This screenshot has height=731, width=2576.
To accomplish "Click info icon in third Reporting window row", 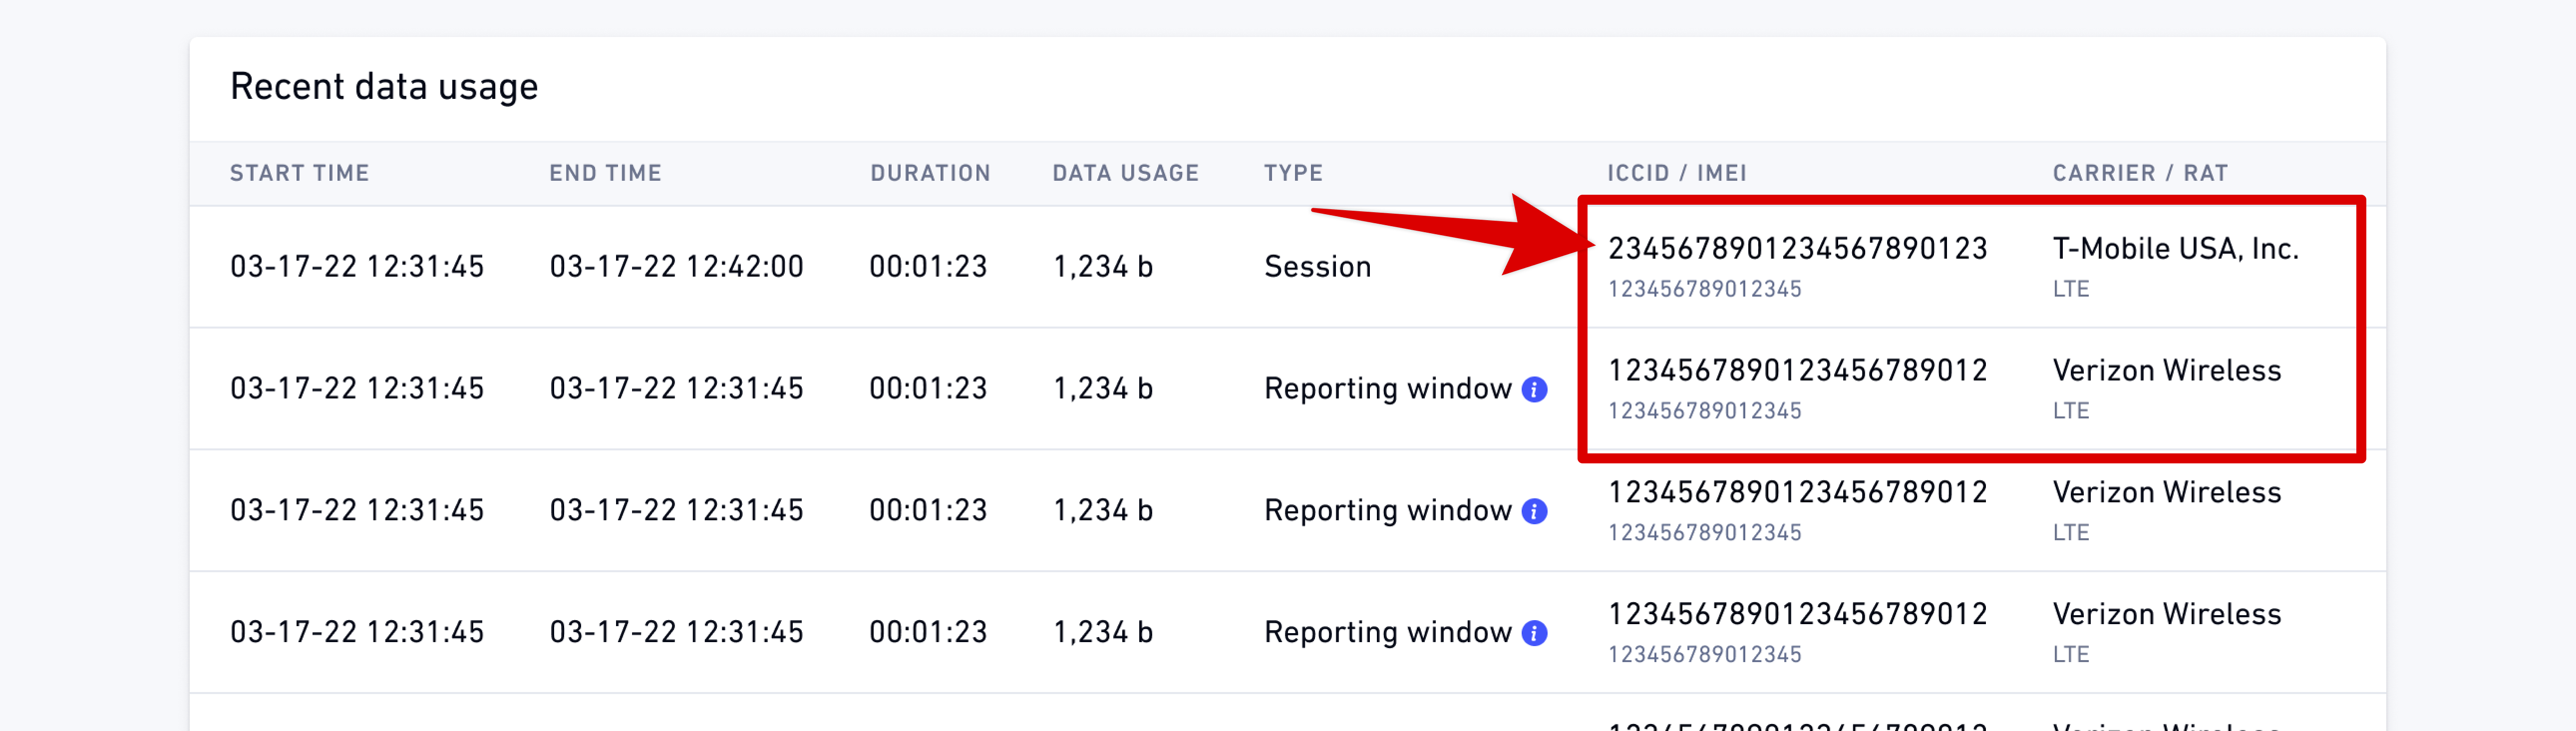I will tap(1534, 633).
